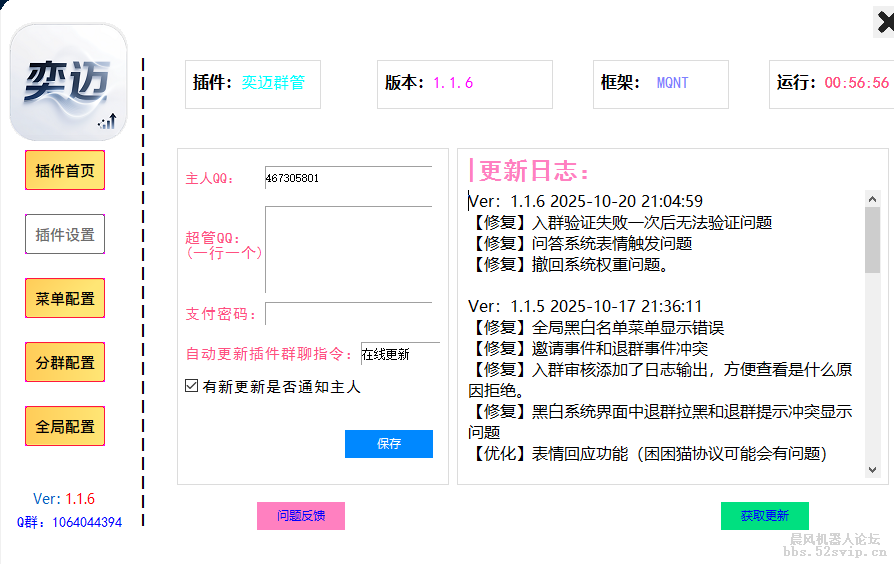894x564 pixels.
Task: Select the 全局配置 section
Action: (x=65, y=426)
